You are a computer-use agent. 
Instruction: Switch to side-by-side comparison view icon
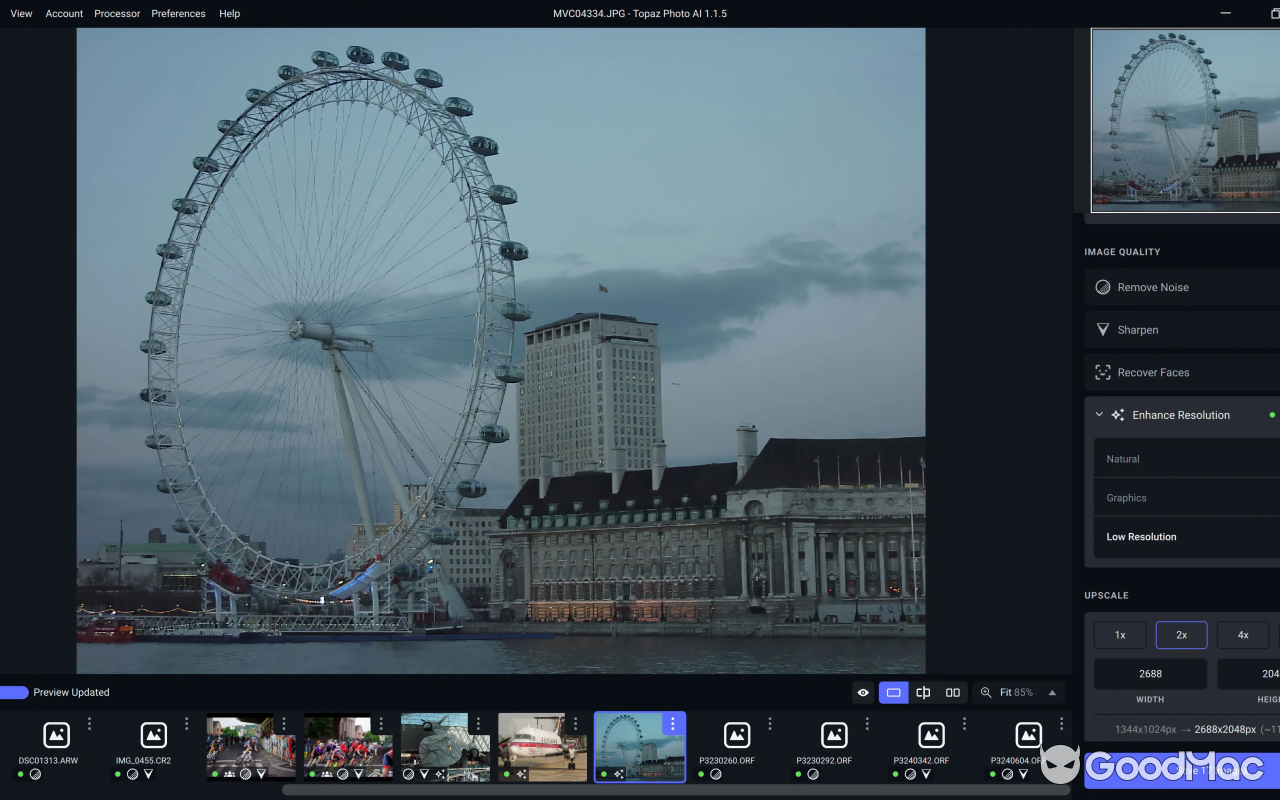click(x=952, y=692)
